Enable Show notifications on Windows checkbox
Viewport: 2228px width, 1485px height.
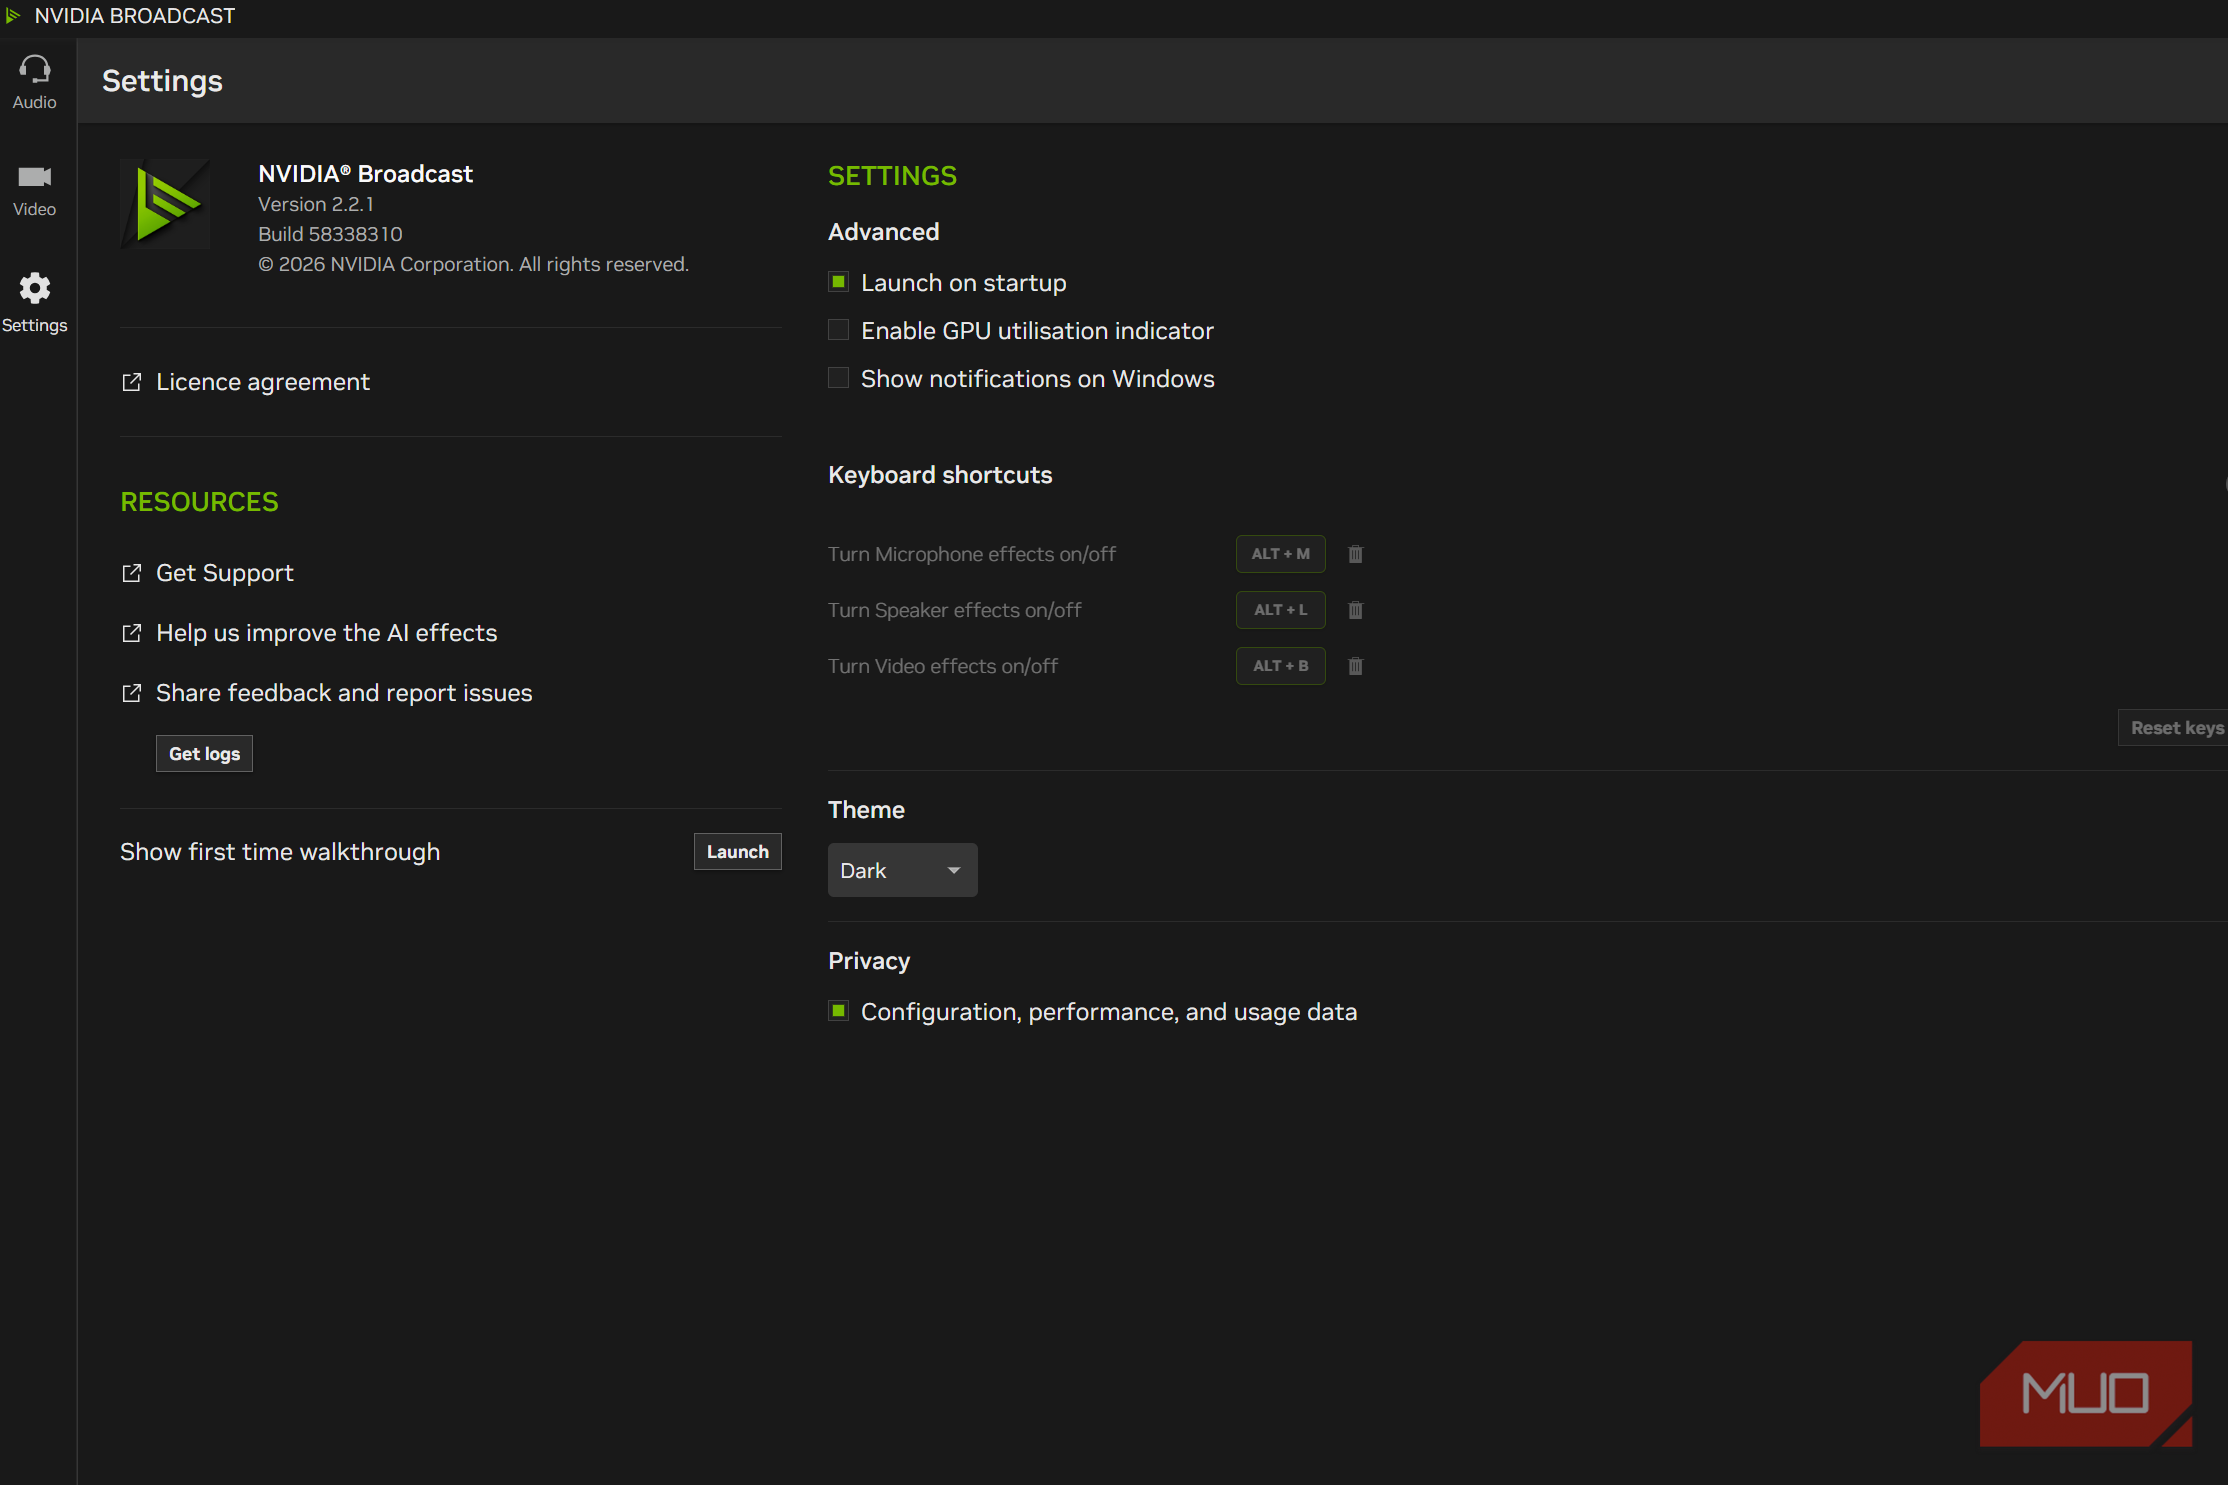pyautogui.click(x=839, y=378)
